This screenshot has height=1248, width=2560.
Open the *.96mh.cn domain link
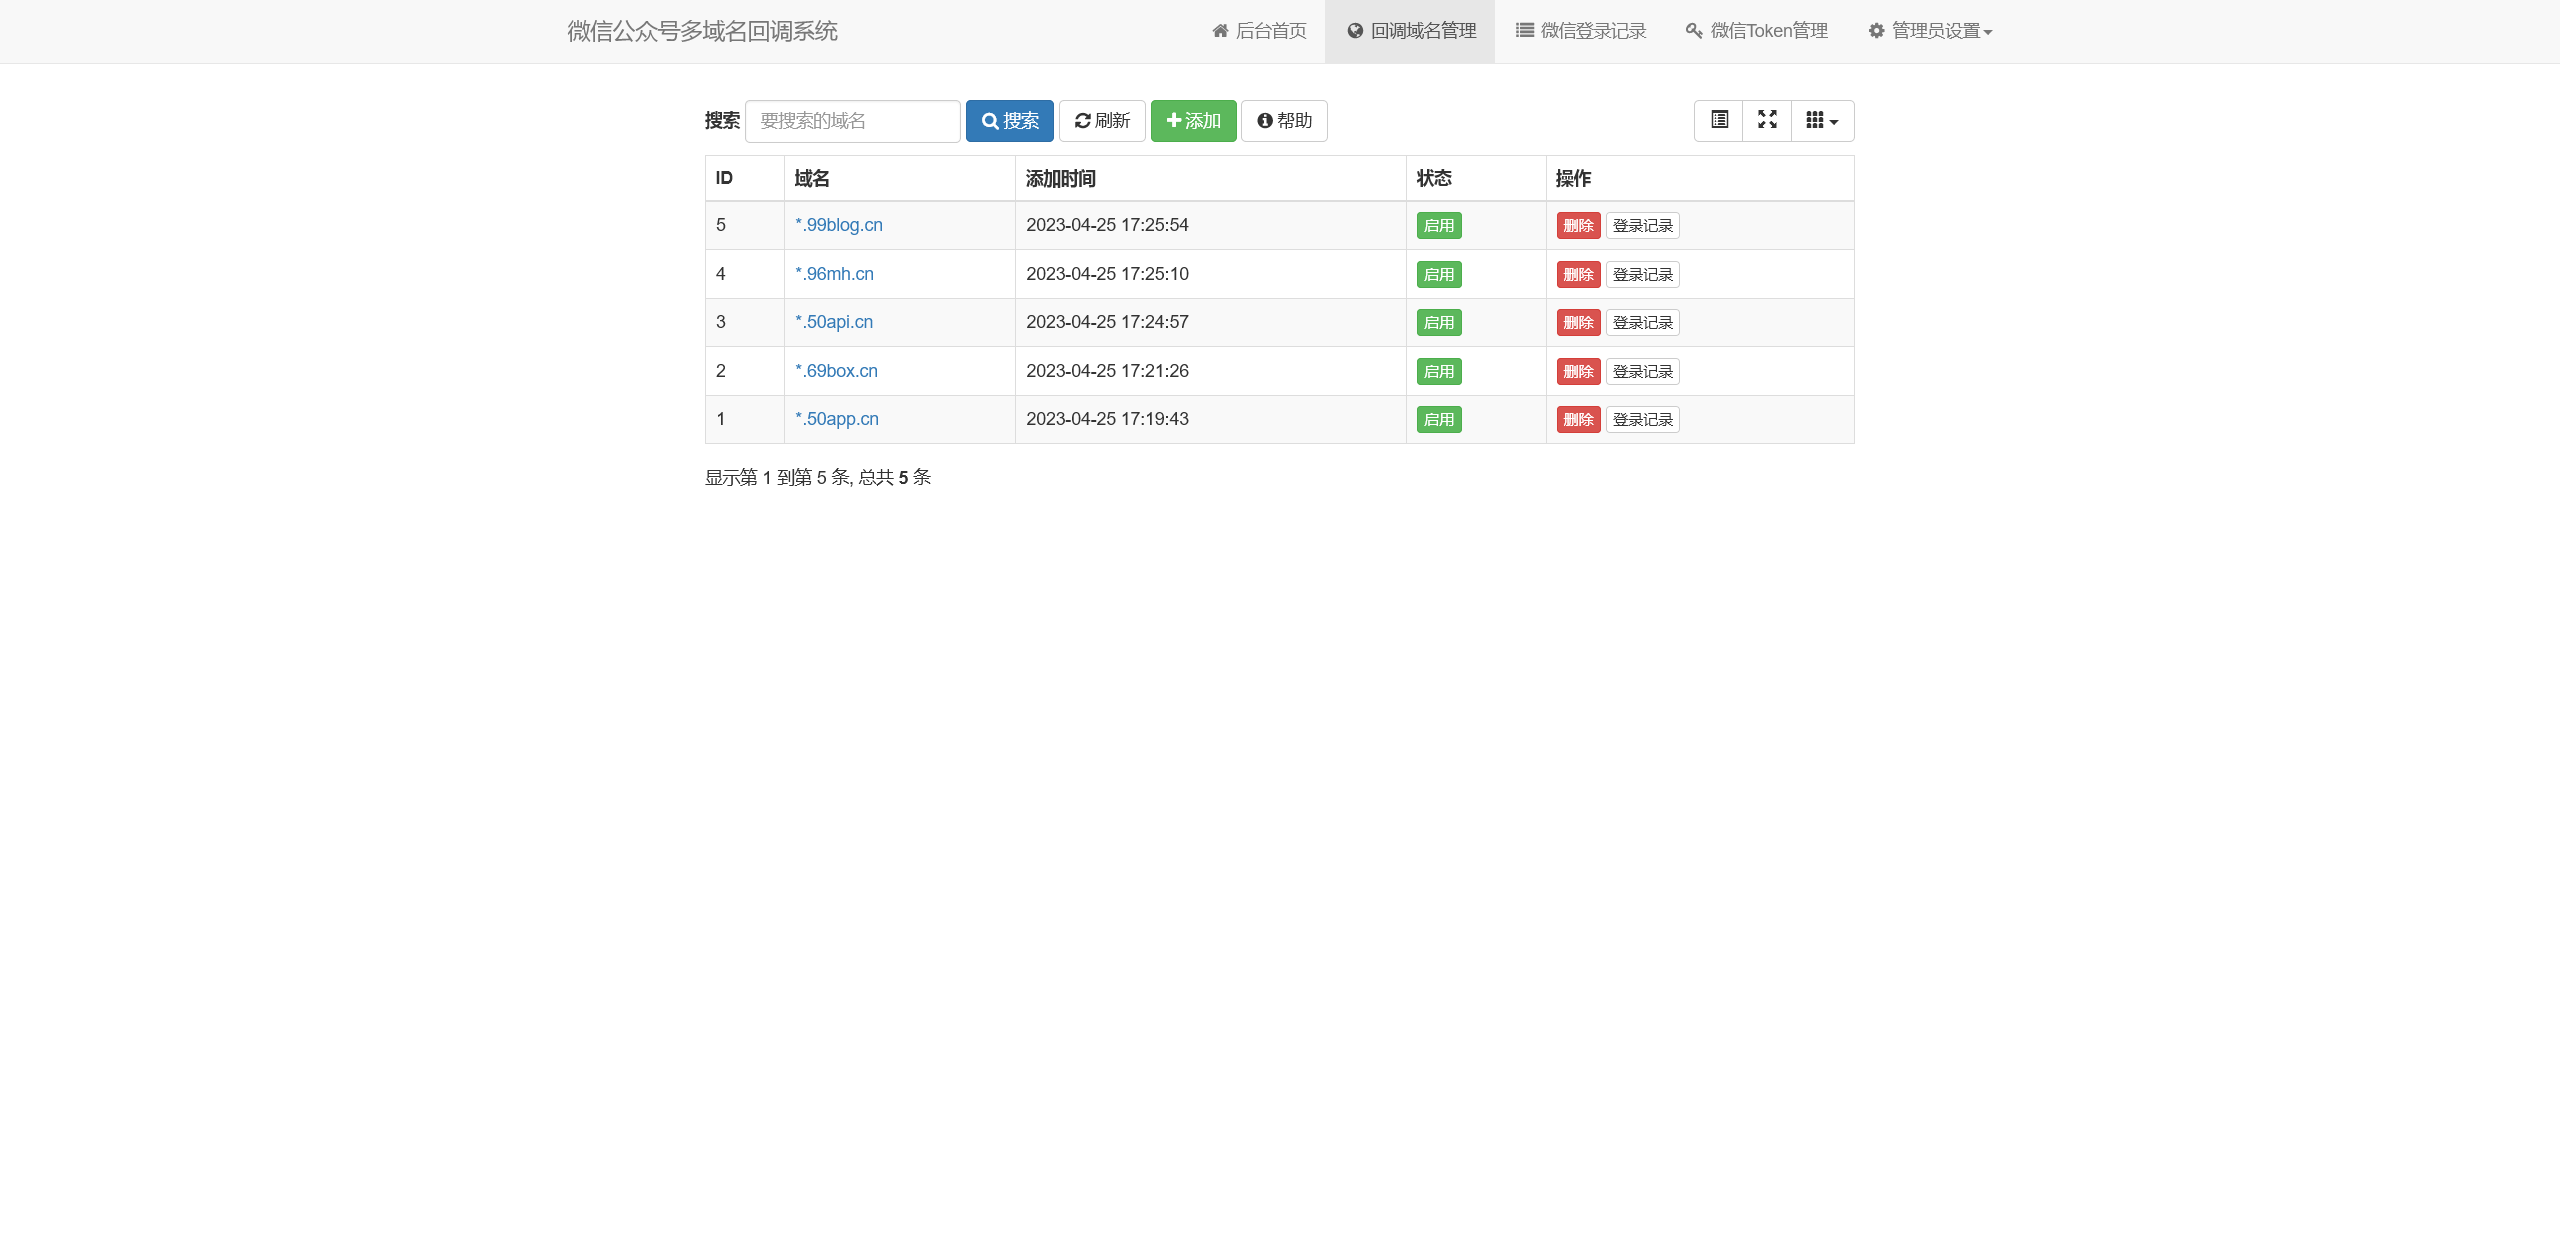pos(834,273)
